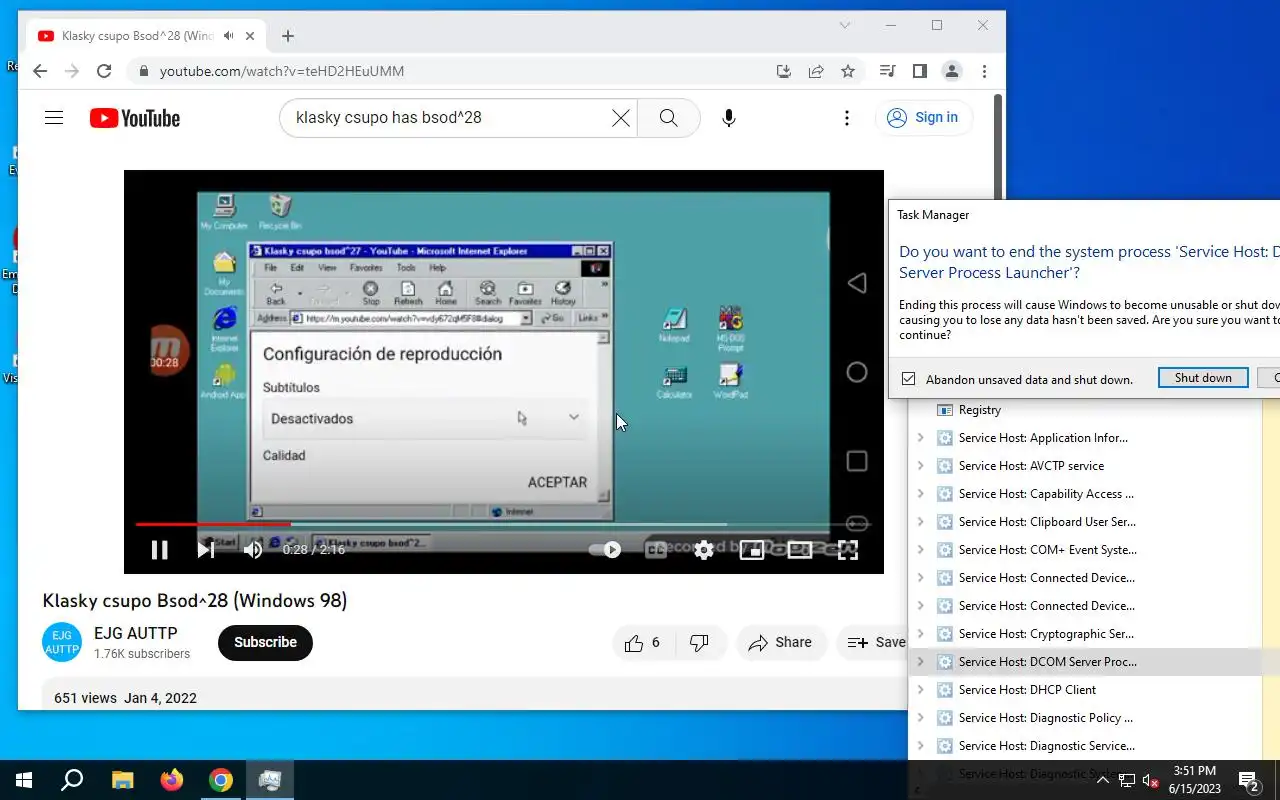Go to YouTube home logo
This screenshot has height=800, width=1280.
point(135,118)
